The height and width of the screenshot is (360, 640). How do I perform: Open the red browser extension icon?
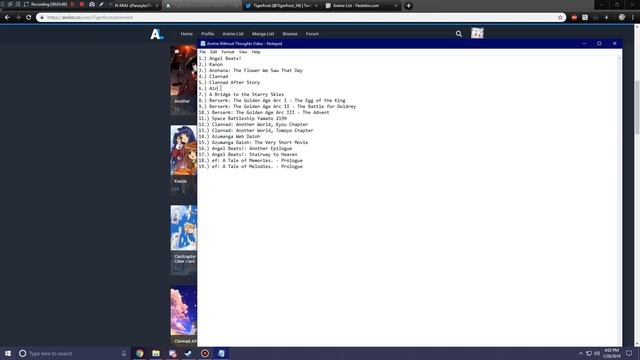coord(574,18)
